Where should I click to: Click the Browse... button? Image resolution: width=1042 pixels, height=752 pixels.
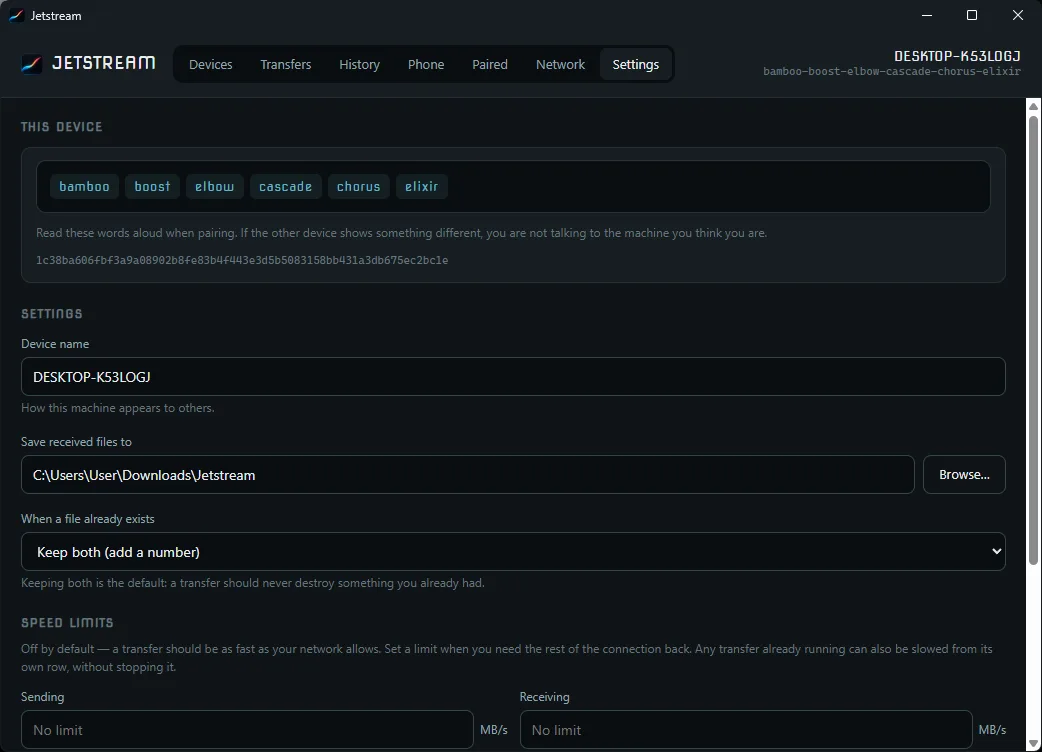click(x=964, y=474)
